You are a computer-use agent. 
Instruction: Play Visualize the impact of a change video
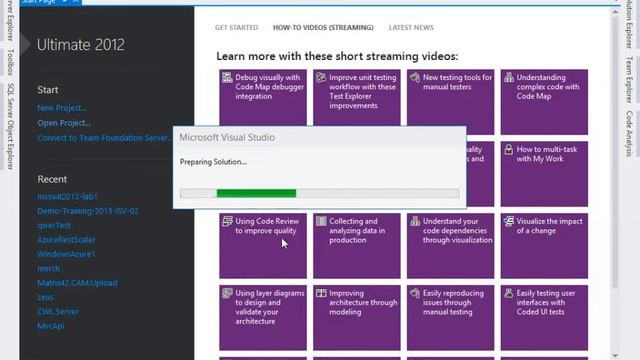tap(544, 246)
